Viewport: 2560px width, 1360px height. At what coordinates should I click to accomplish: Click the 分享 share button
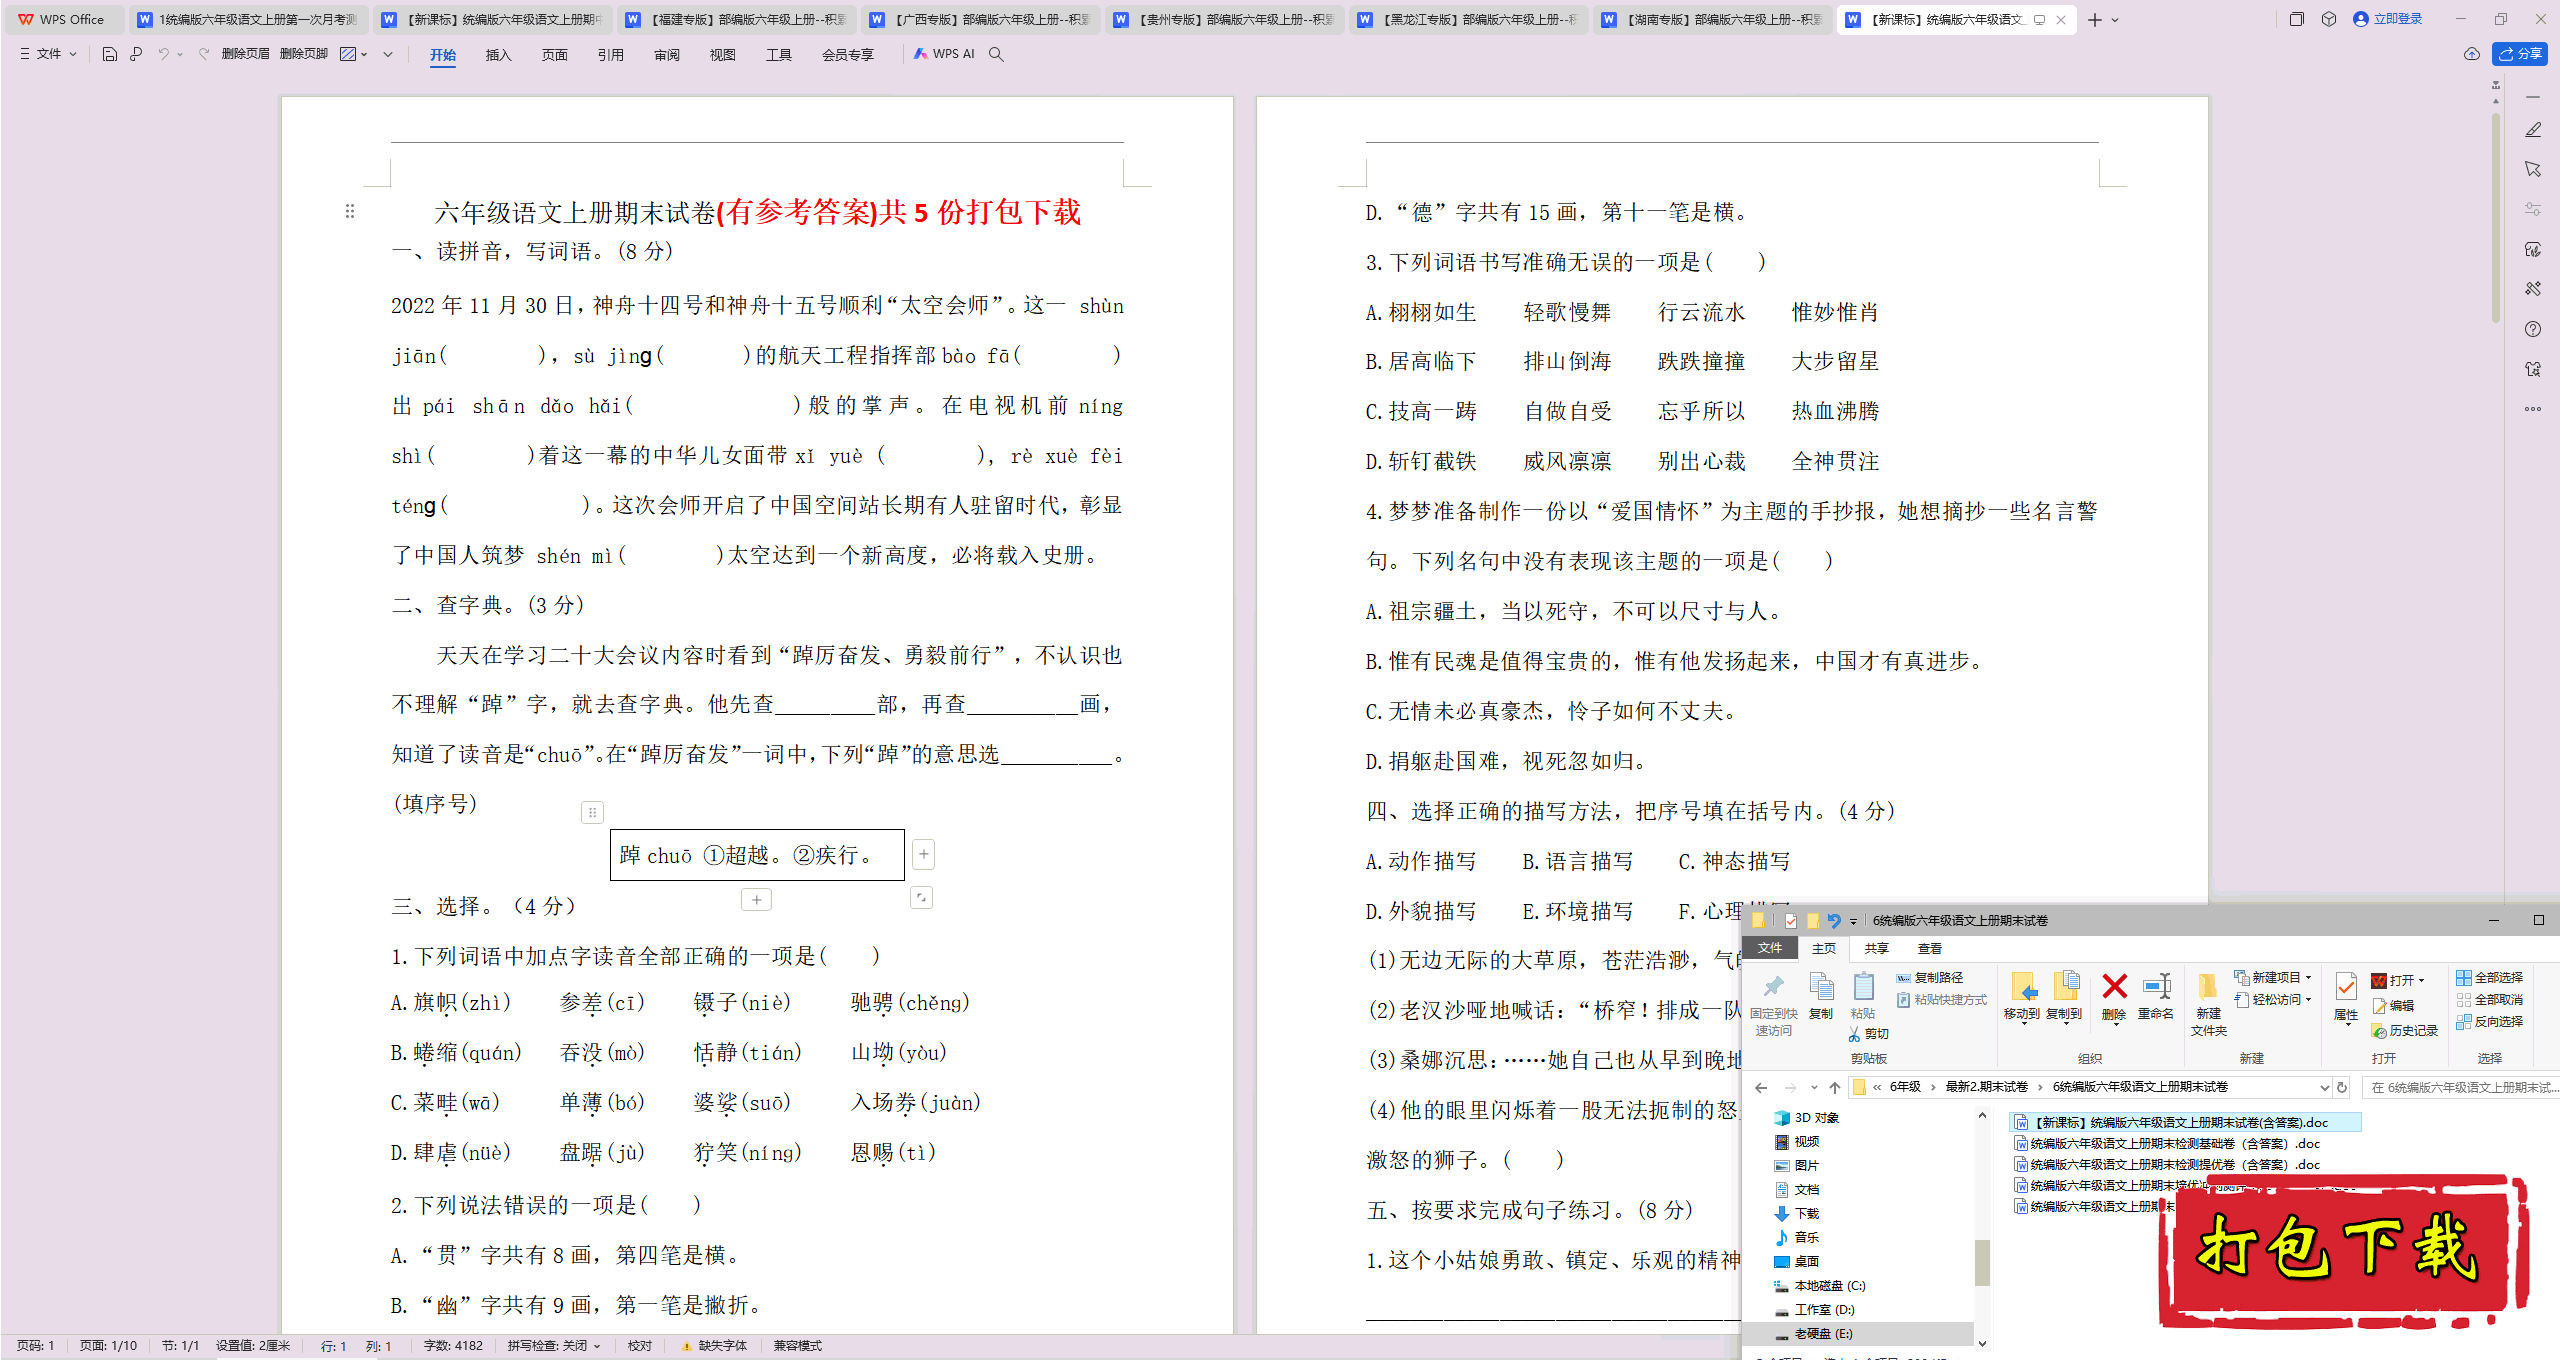coord(2520,54)
